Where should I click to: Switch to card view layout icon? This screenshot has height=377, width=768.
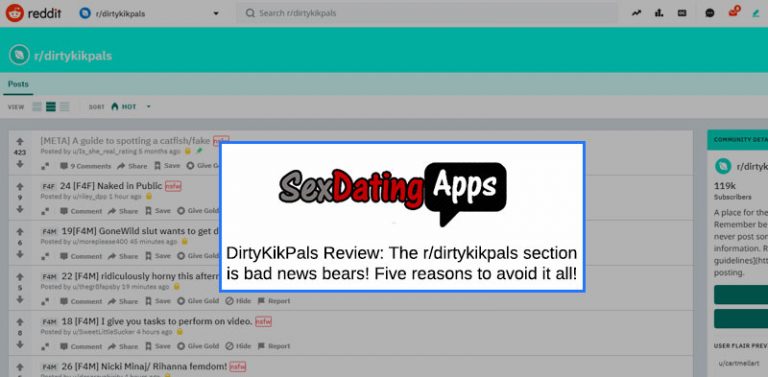pyautogui.click(x=37, y=107)
